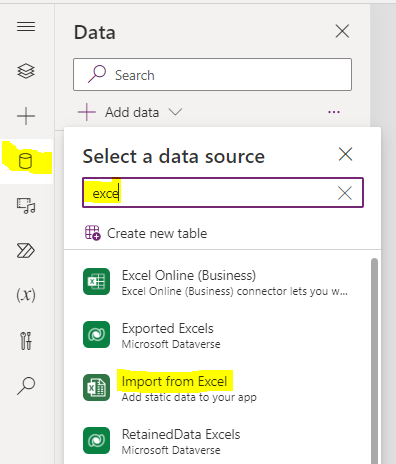396x464 pixels.
Task: Click Create new table
Action: pyautogui.click(x=146, y=233)
